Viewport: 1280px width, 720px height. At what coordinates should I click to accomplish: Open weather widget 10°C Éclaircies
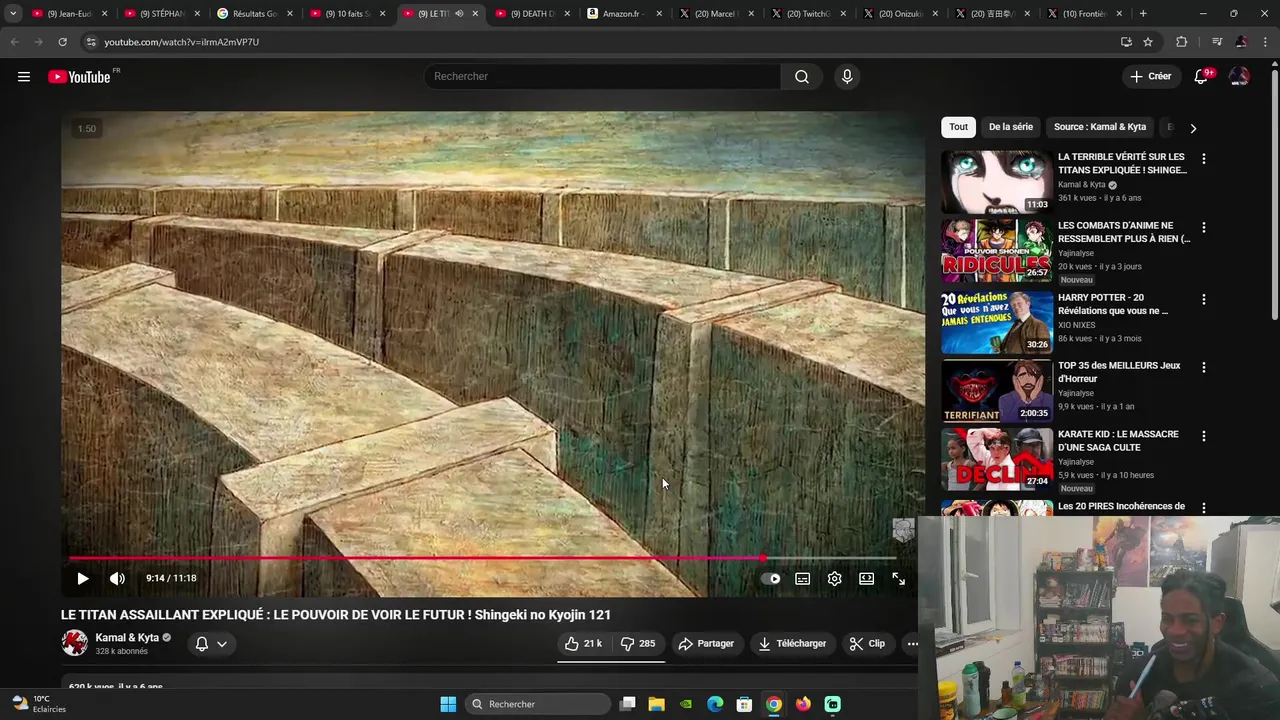coord(38,704)
